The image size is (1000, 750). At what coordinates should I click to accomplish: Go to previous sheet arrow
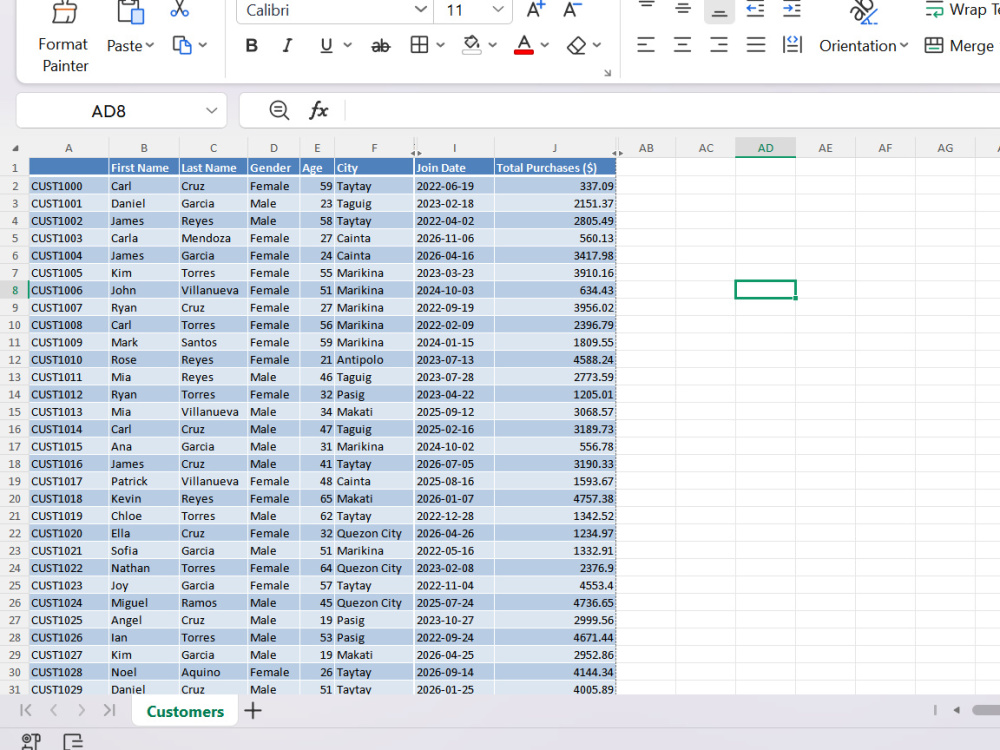point(54,710)
